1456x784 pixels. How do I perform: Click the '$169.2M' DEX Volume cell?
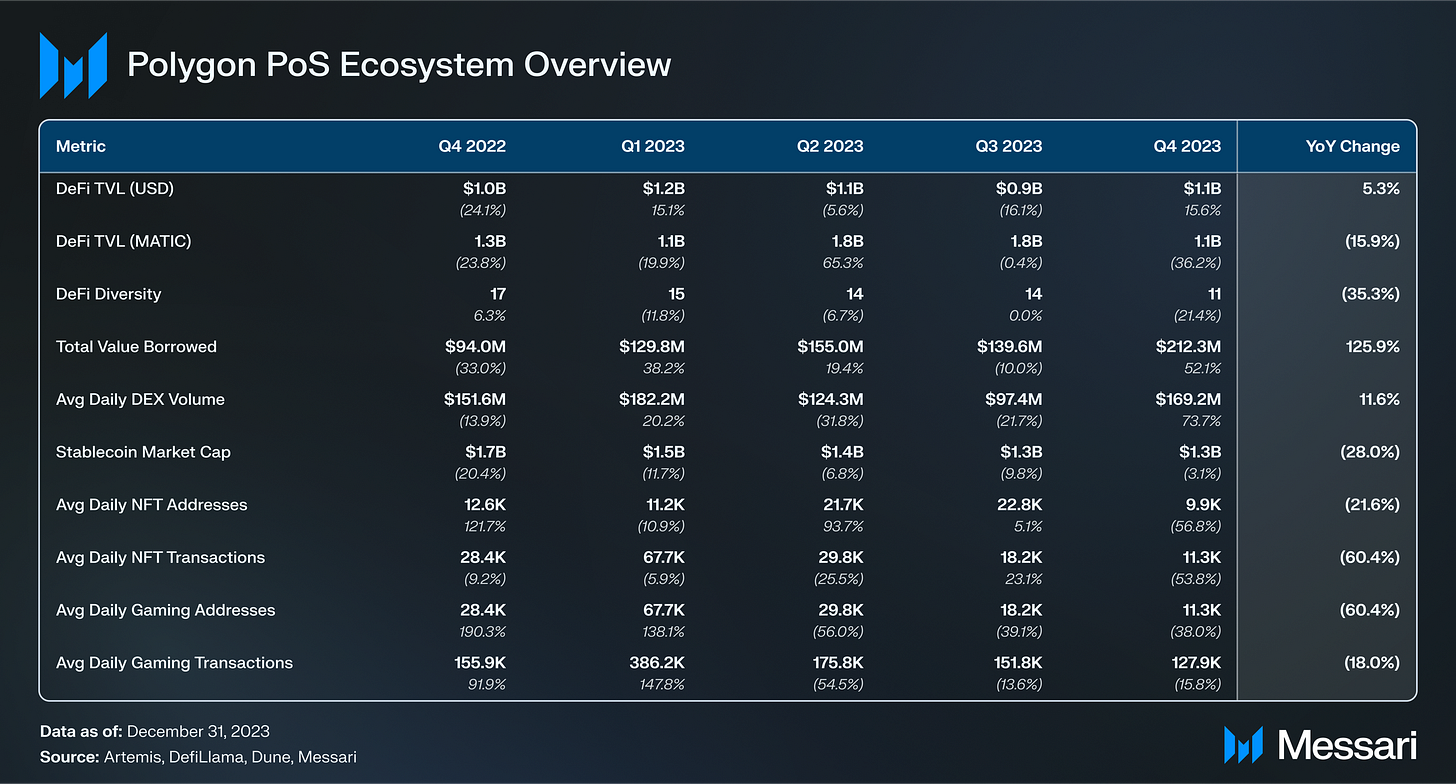click(x=1188, y=399)
